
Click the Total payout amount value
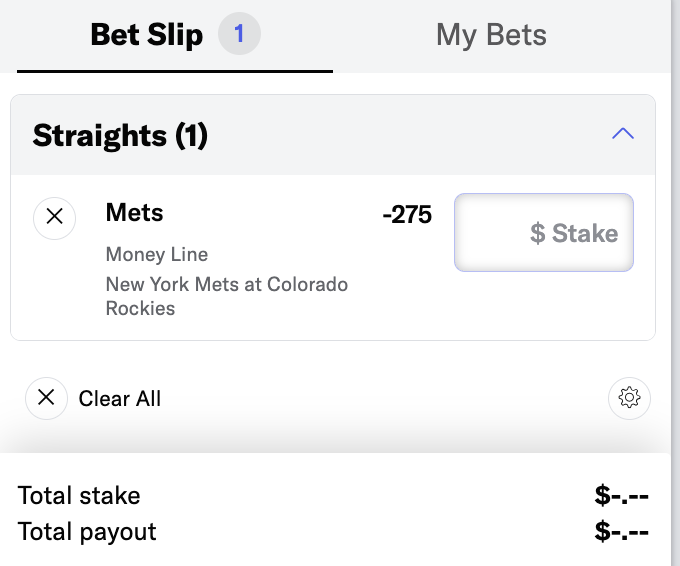tap(622, 531)
